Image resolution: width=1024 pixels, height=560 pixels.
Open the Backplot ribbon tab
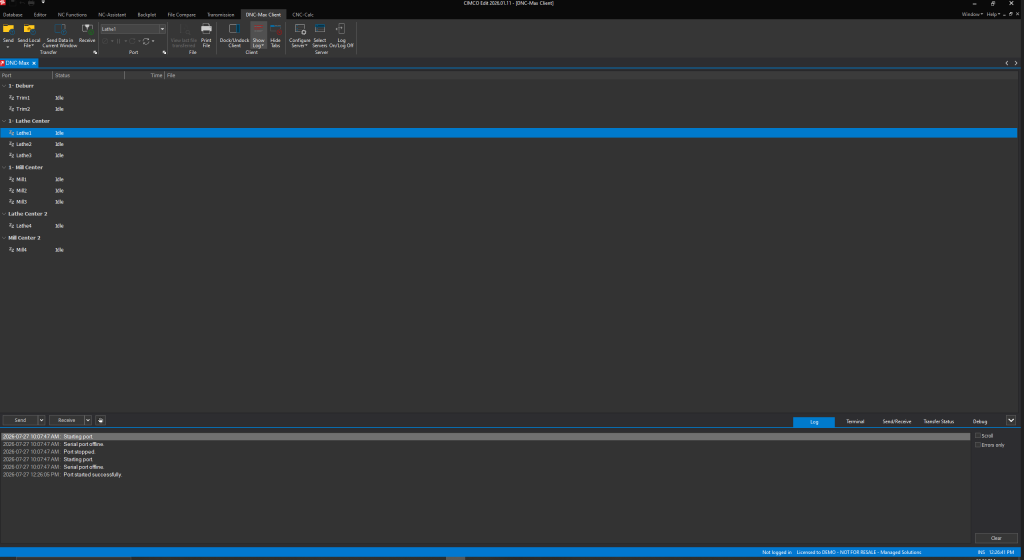[x=146, y=14]
